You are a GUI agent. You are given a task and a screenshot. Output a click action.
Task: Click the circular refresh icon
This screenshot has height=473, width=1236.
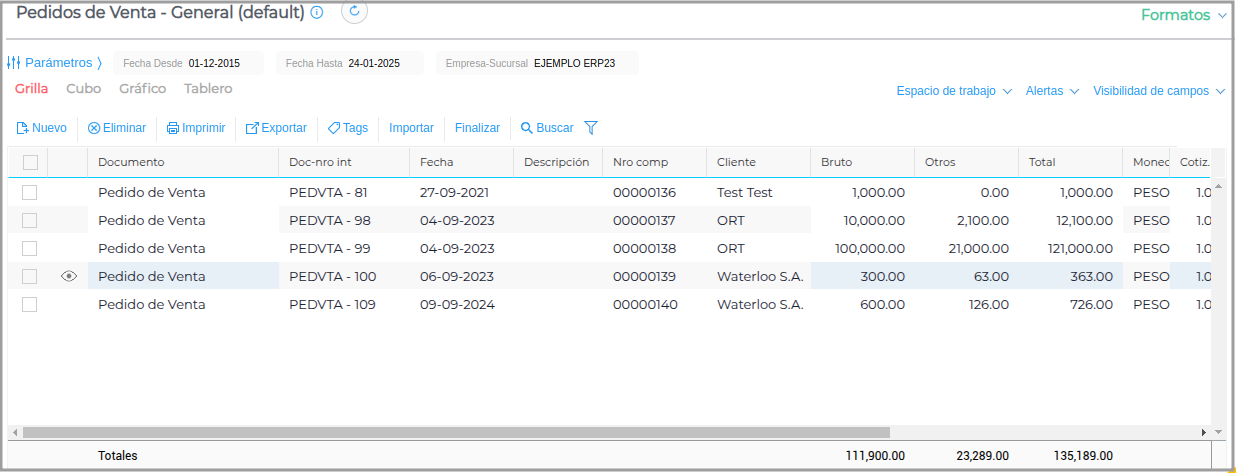pyautogui.click(x=355, y=11)
